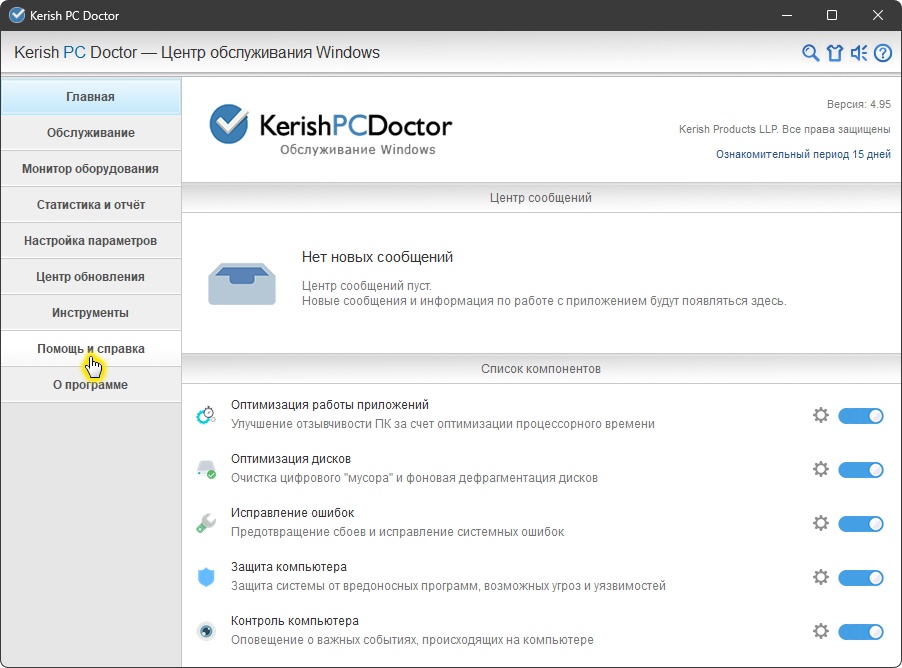Click the Нет новых сообщений heading
Viewport: 902px width, 668px height.
[x=377, y=257]
